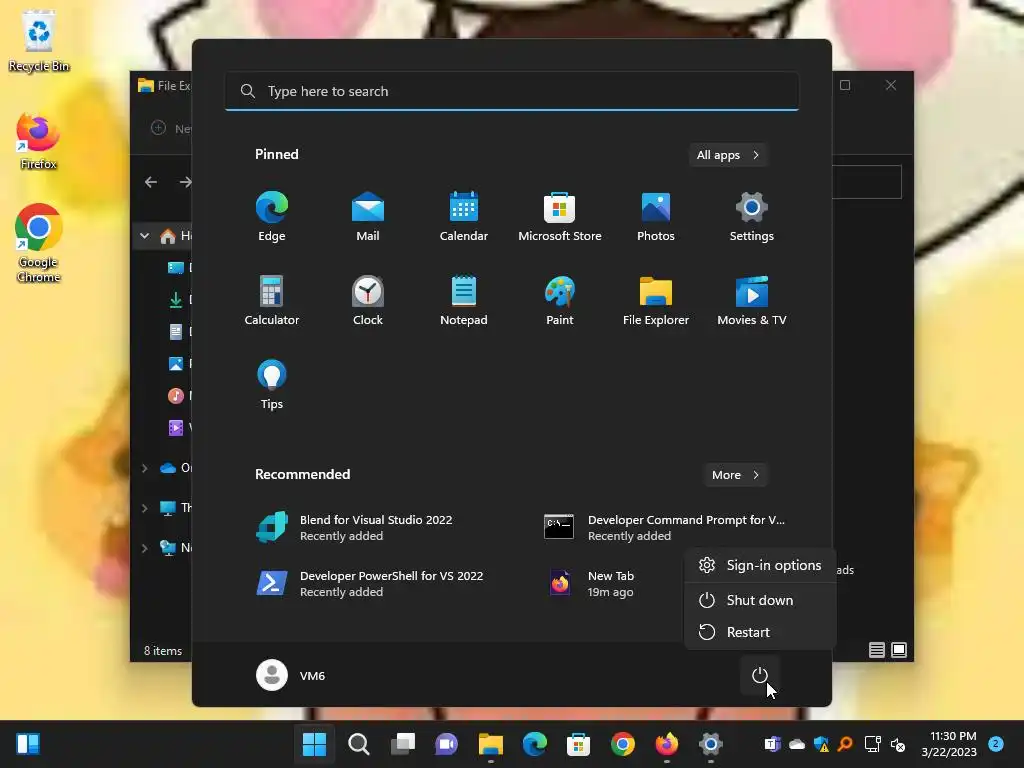Image resolution: width=1024 pixels, height=768 pixels.
Task: Click the Start button on taskbar
Action: (314, 744)
